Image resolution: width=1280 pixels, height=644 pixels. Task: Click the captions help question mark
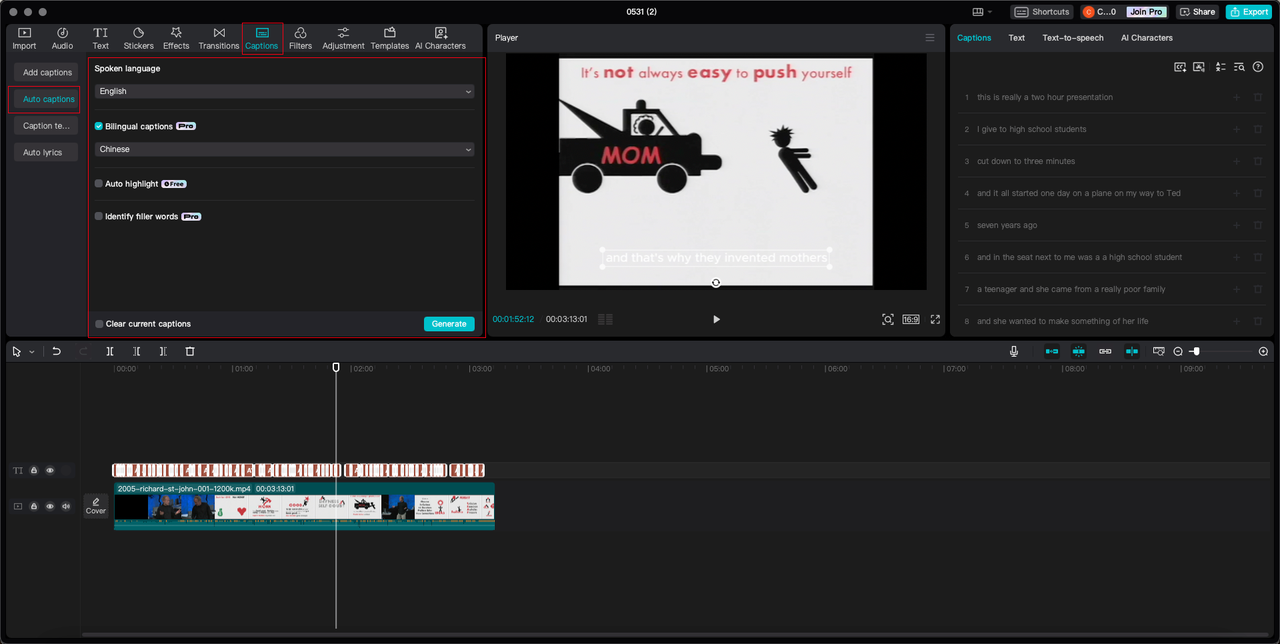coord(1258,67)
